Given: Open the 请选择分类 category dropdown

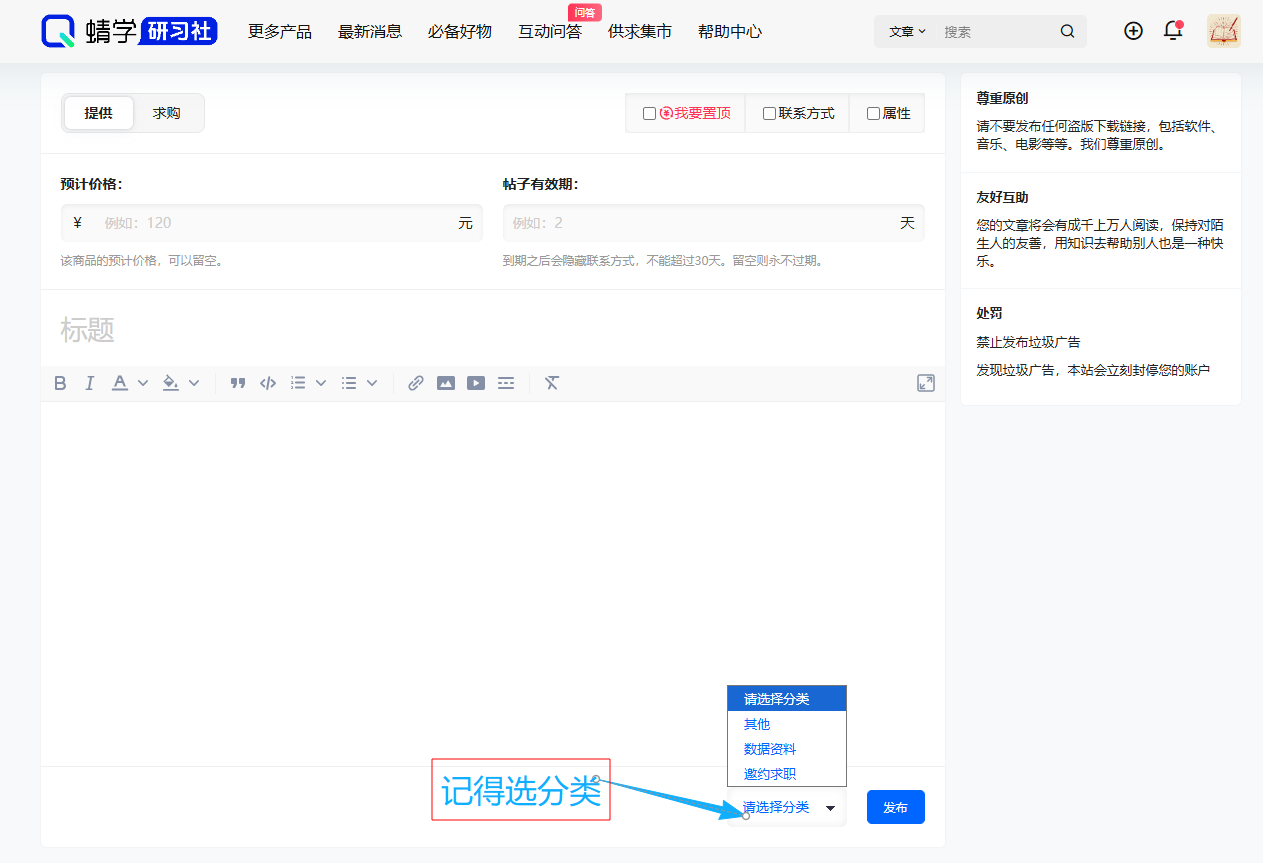Looking at the screenshot, I should pos(788,807).
